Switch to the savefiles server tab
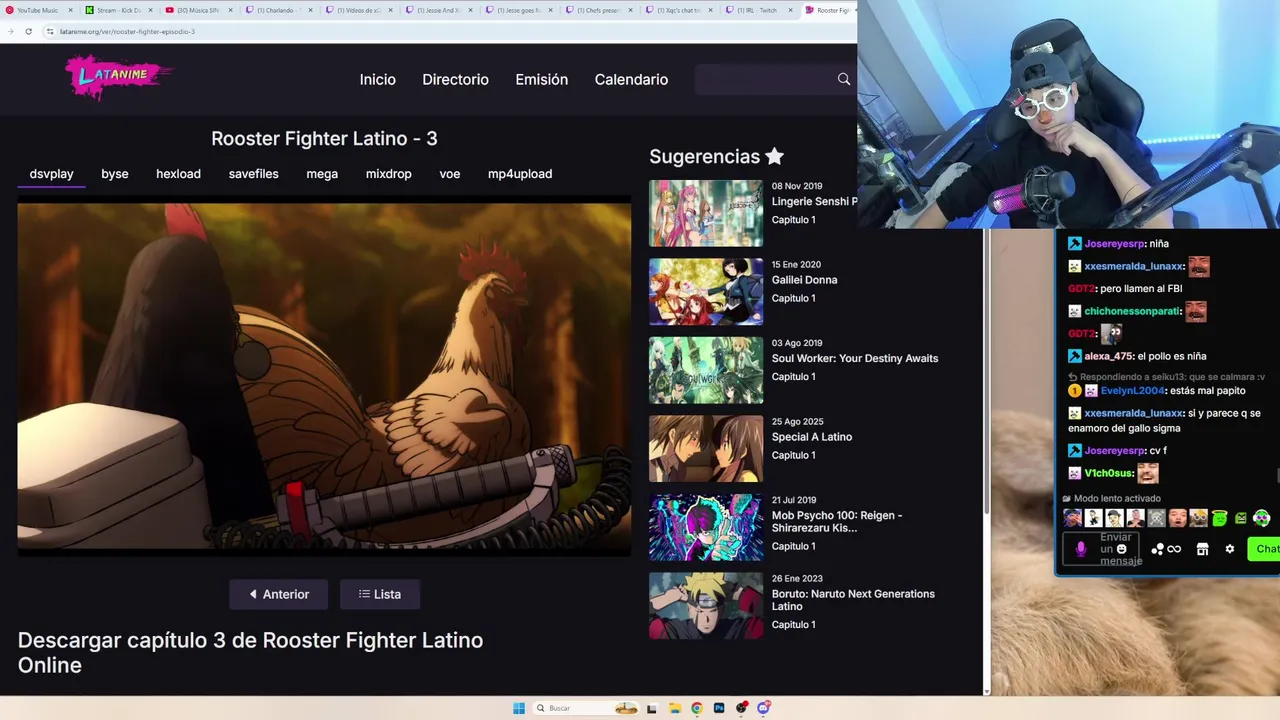 tap(253, 174)
